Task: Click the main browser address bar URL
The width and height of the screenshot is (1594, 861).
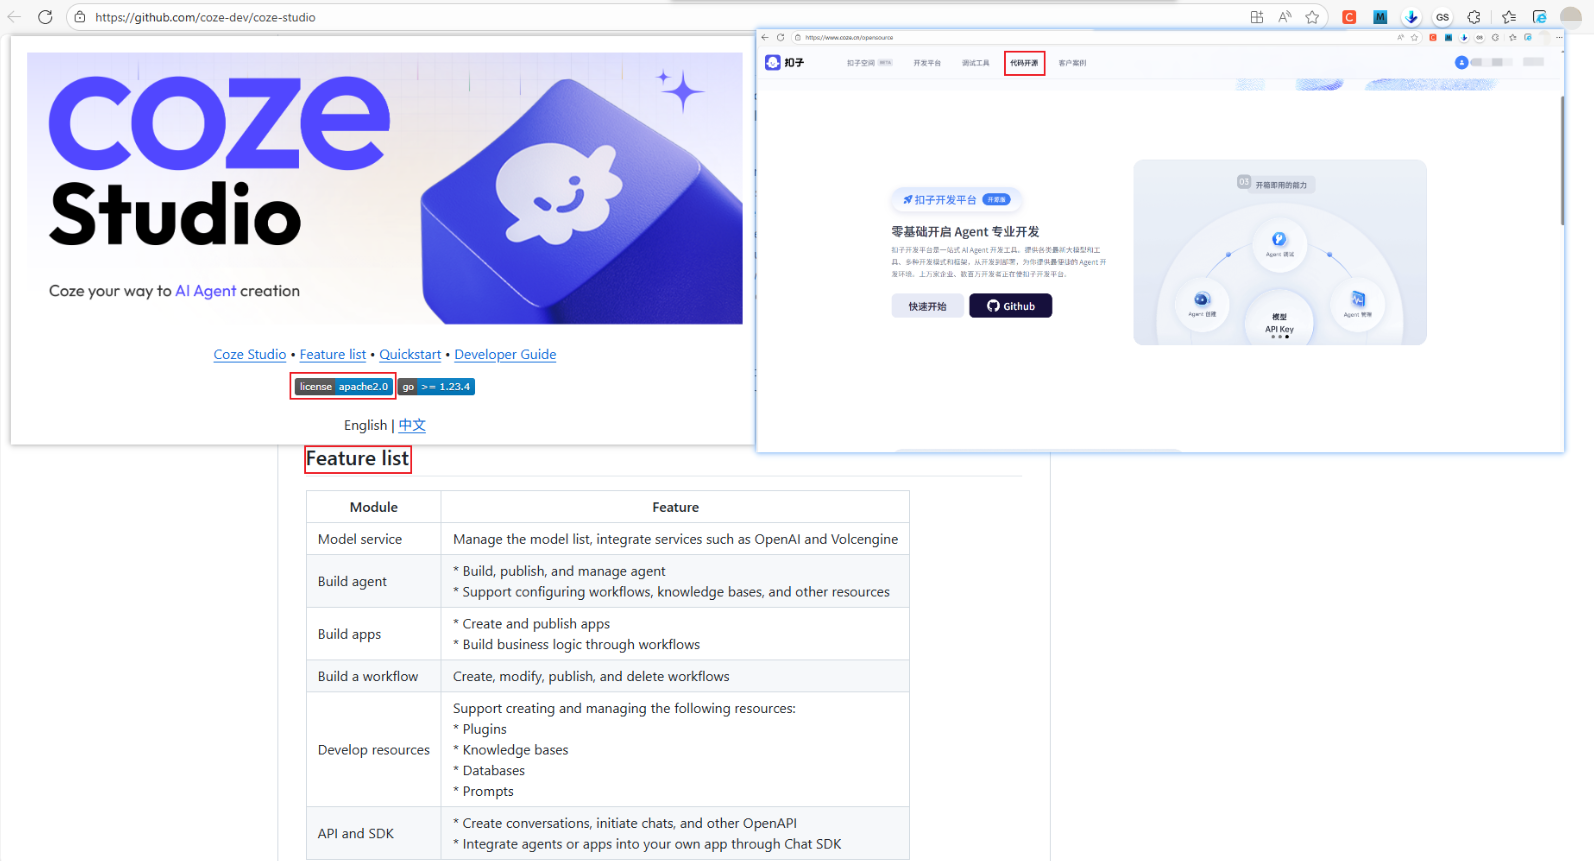Action: (x=205, y=17)
